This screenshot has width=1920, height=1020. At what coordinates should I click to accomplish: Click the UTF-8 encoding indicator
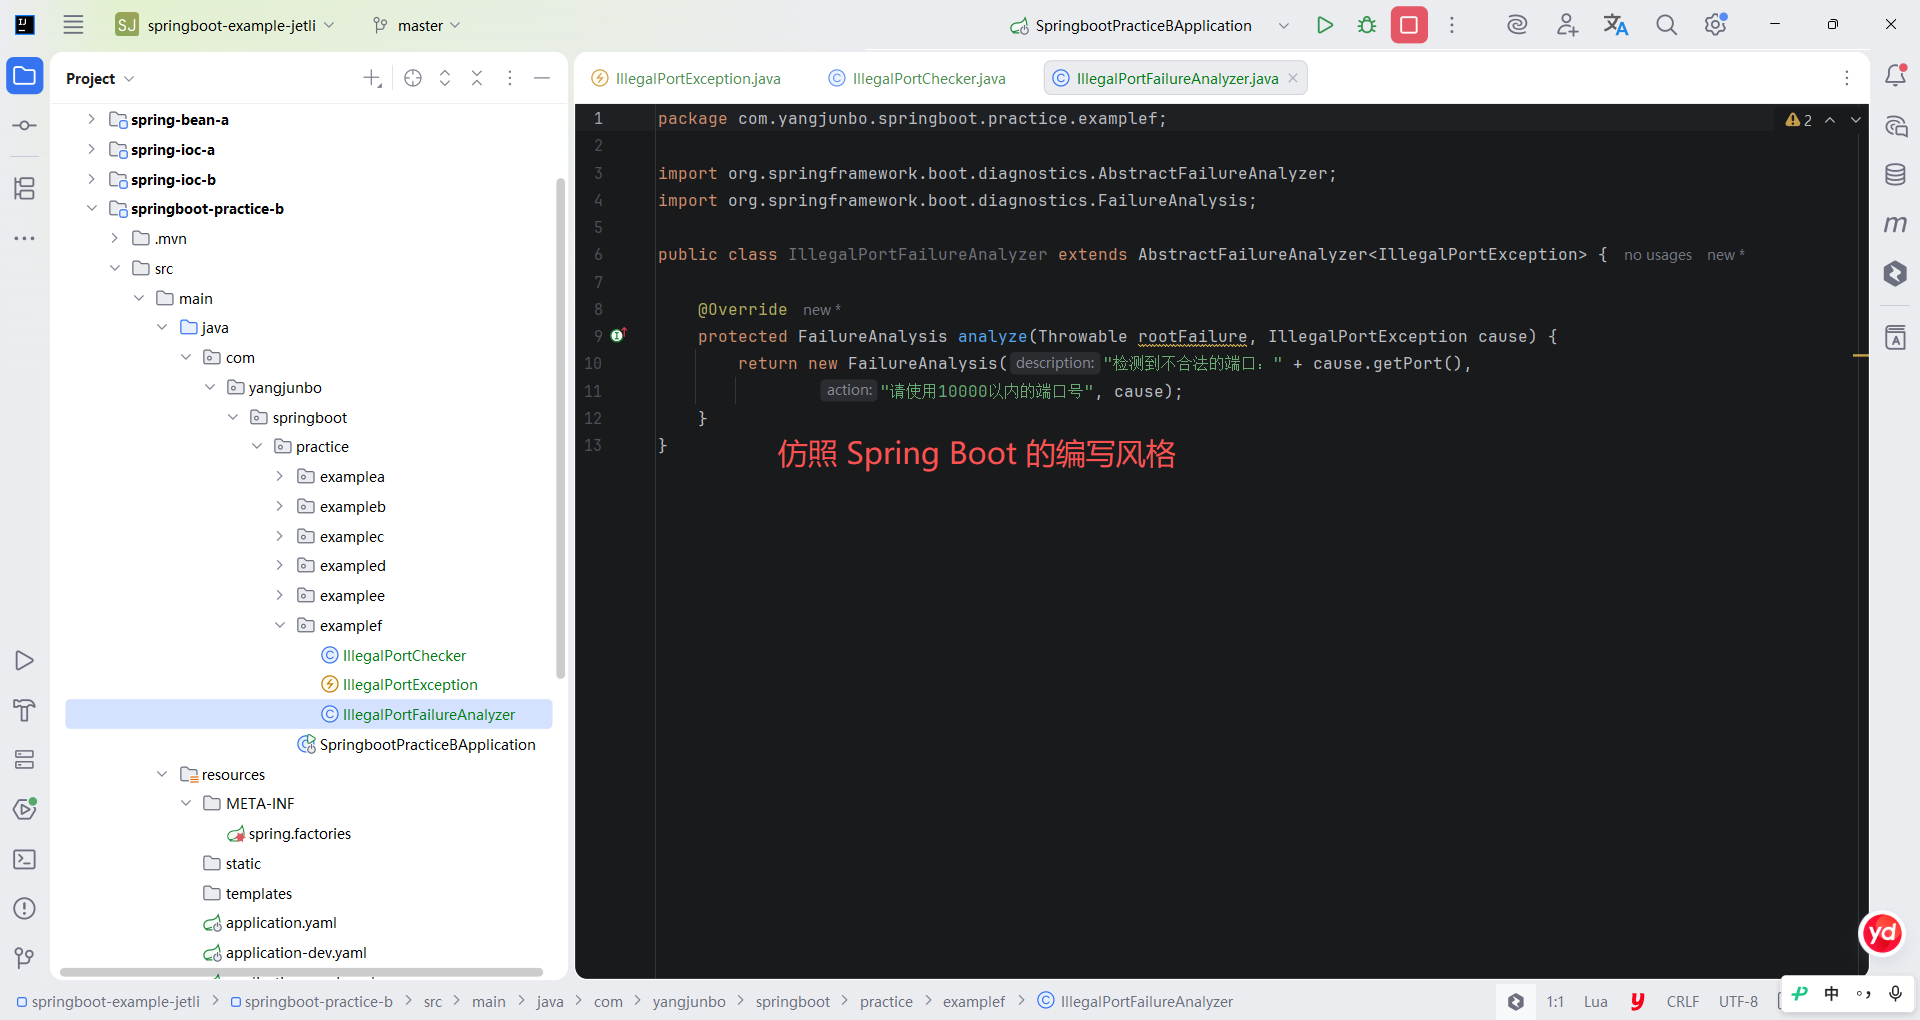tap(1738, 1001)
